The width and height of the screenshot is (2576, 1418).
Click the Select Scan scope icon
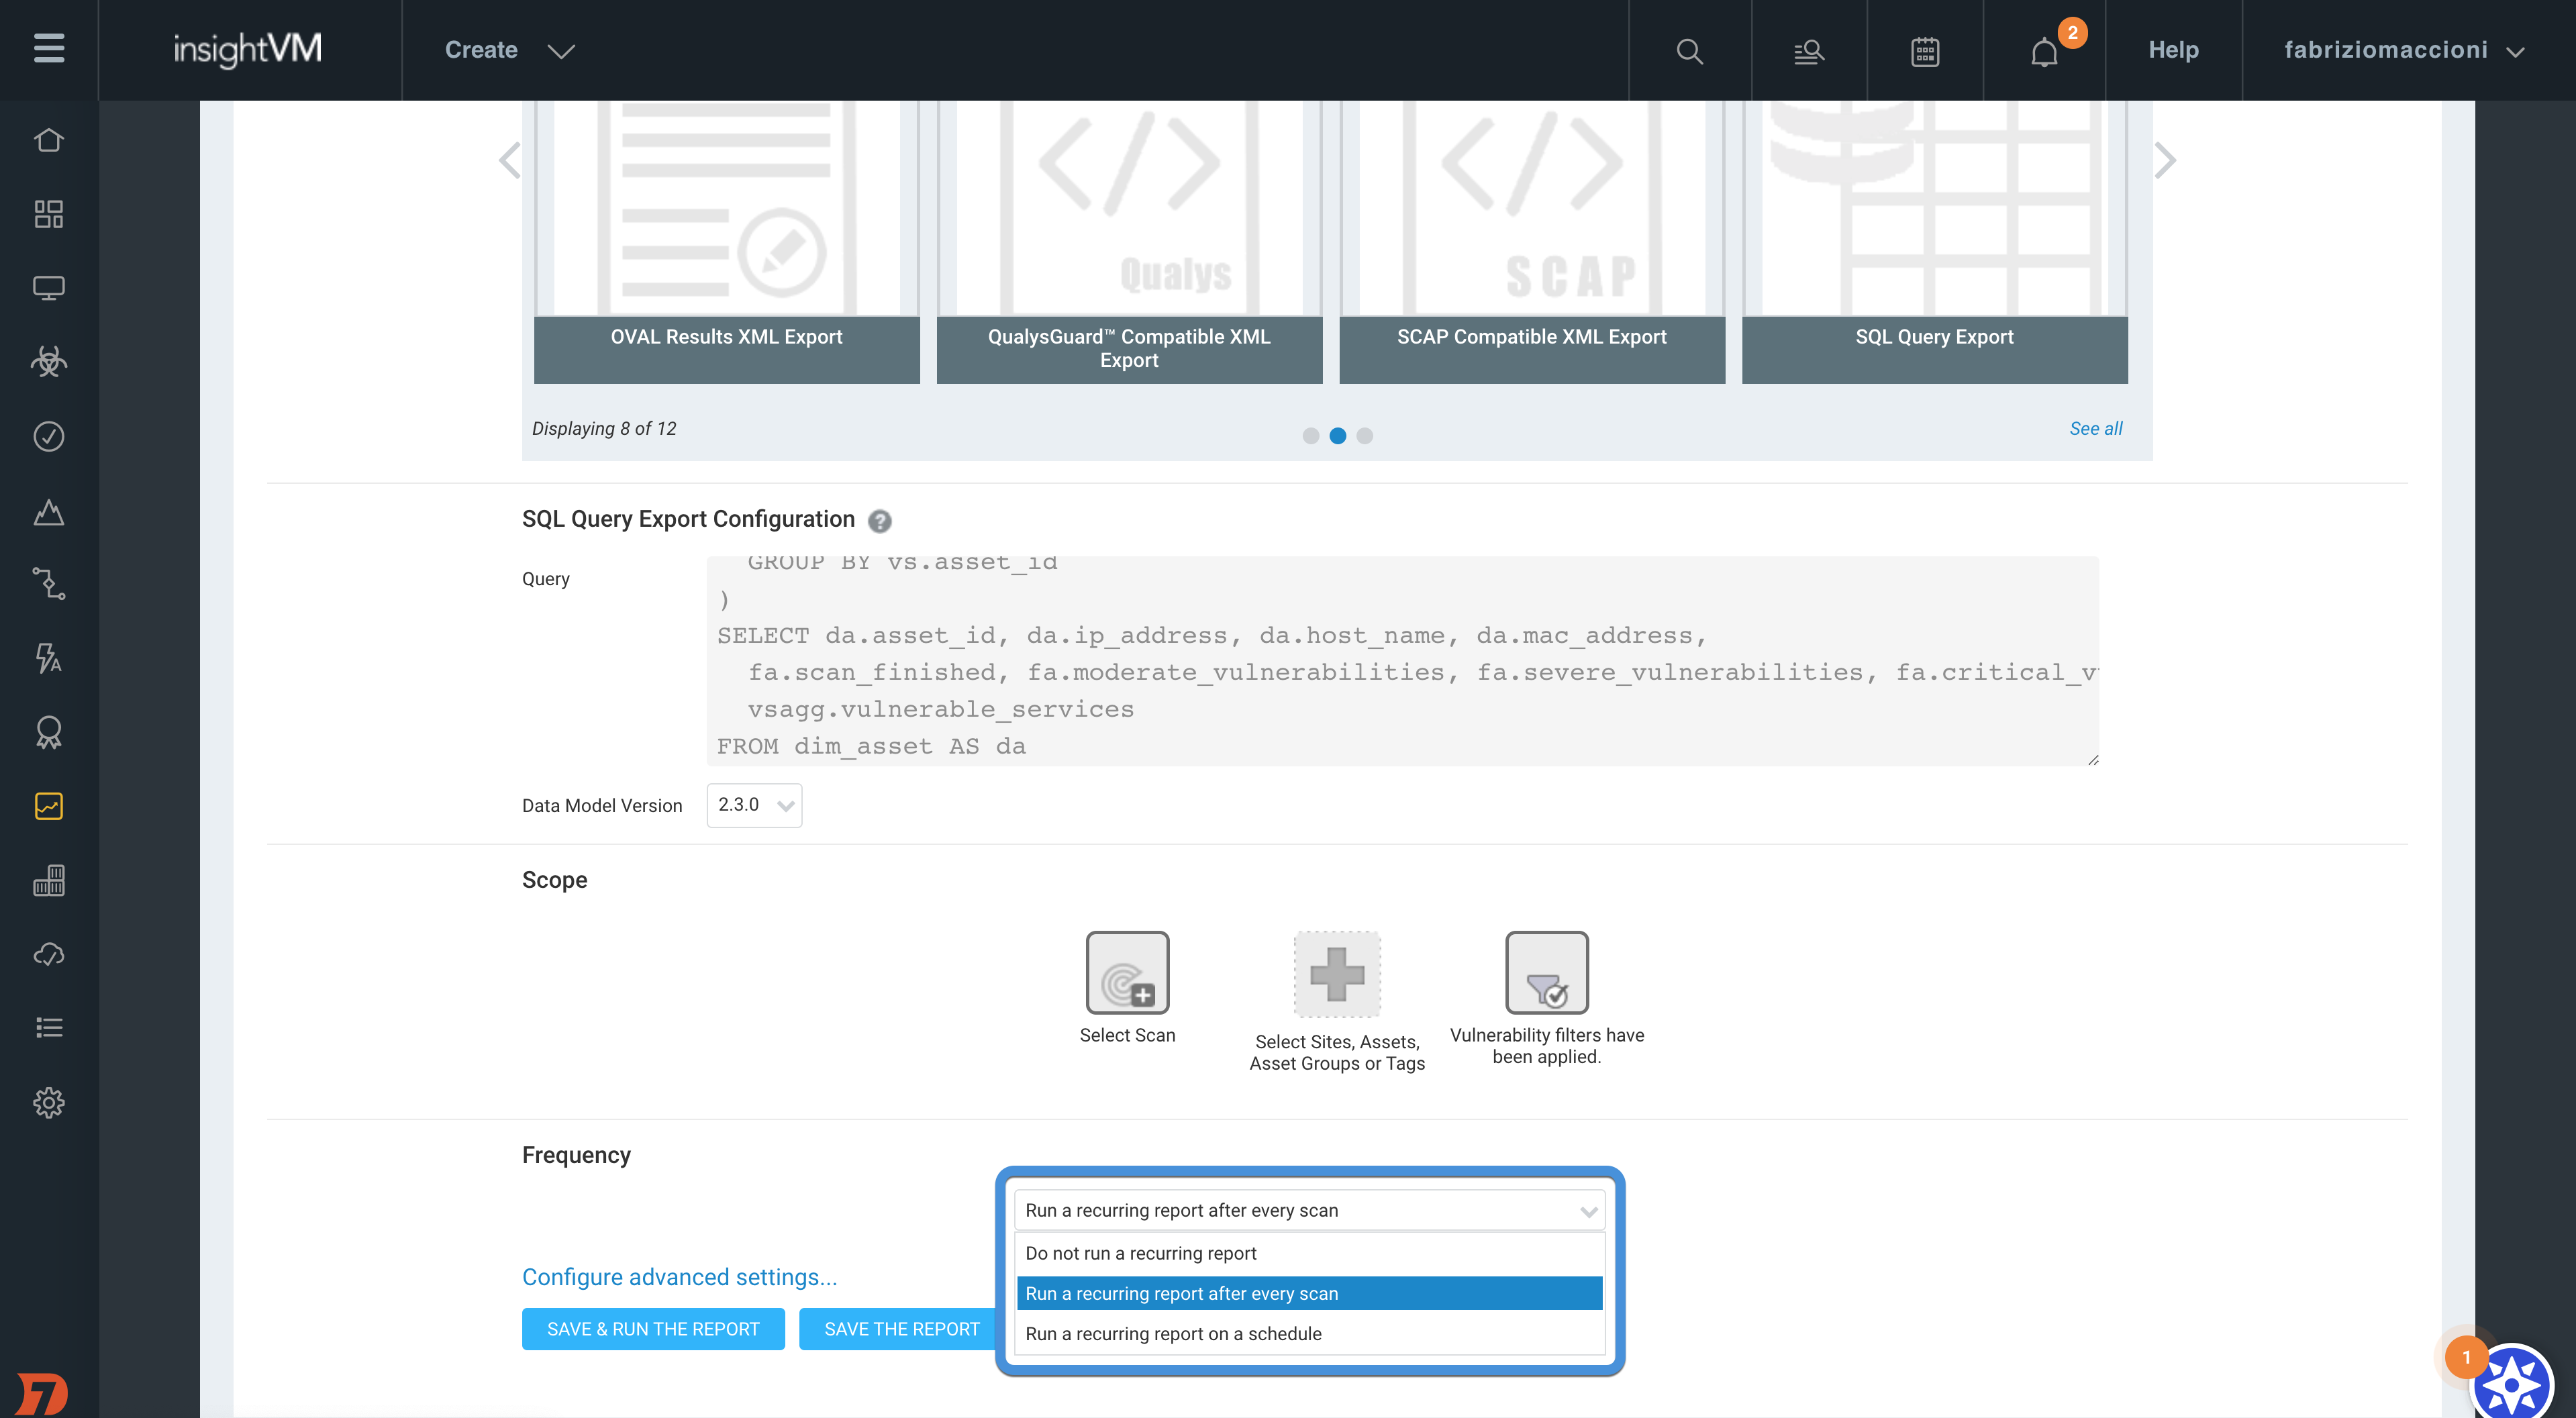pos(1127,973)
